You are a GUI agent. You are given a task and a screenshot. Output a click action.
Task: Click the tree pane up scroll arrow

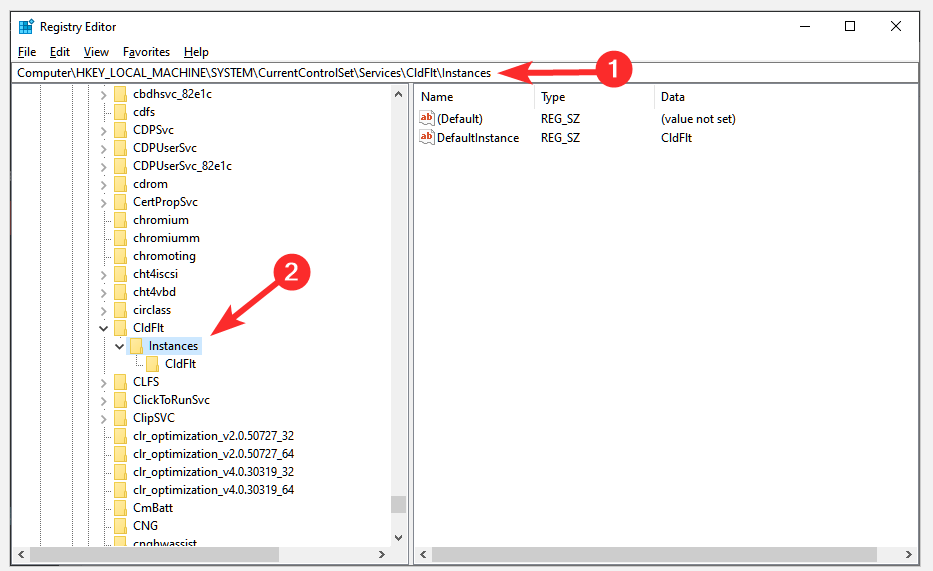[399, 94]
